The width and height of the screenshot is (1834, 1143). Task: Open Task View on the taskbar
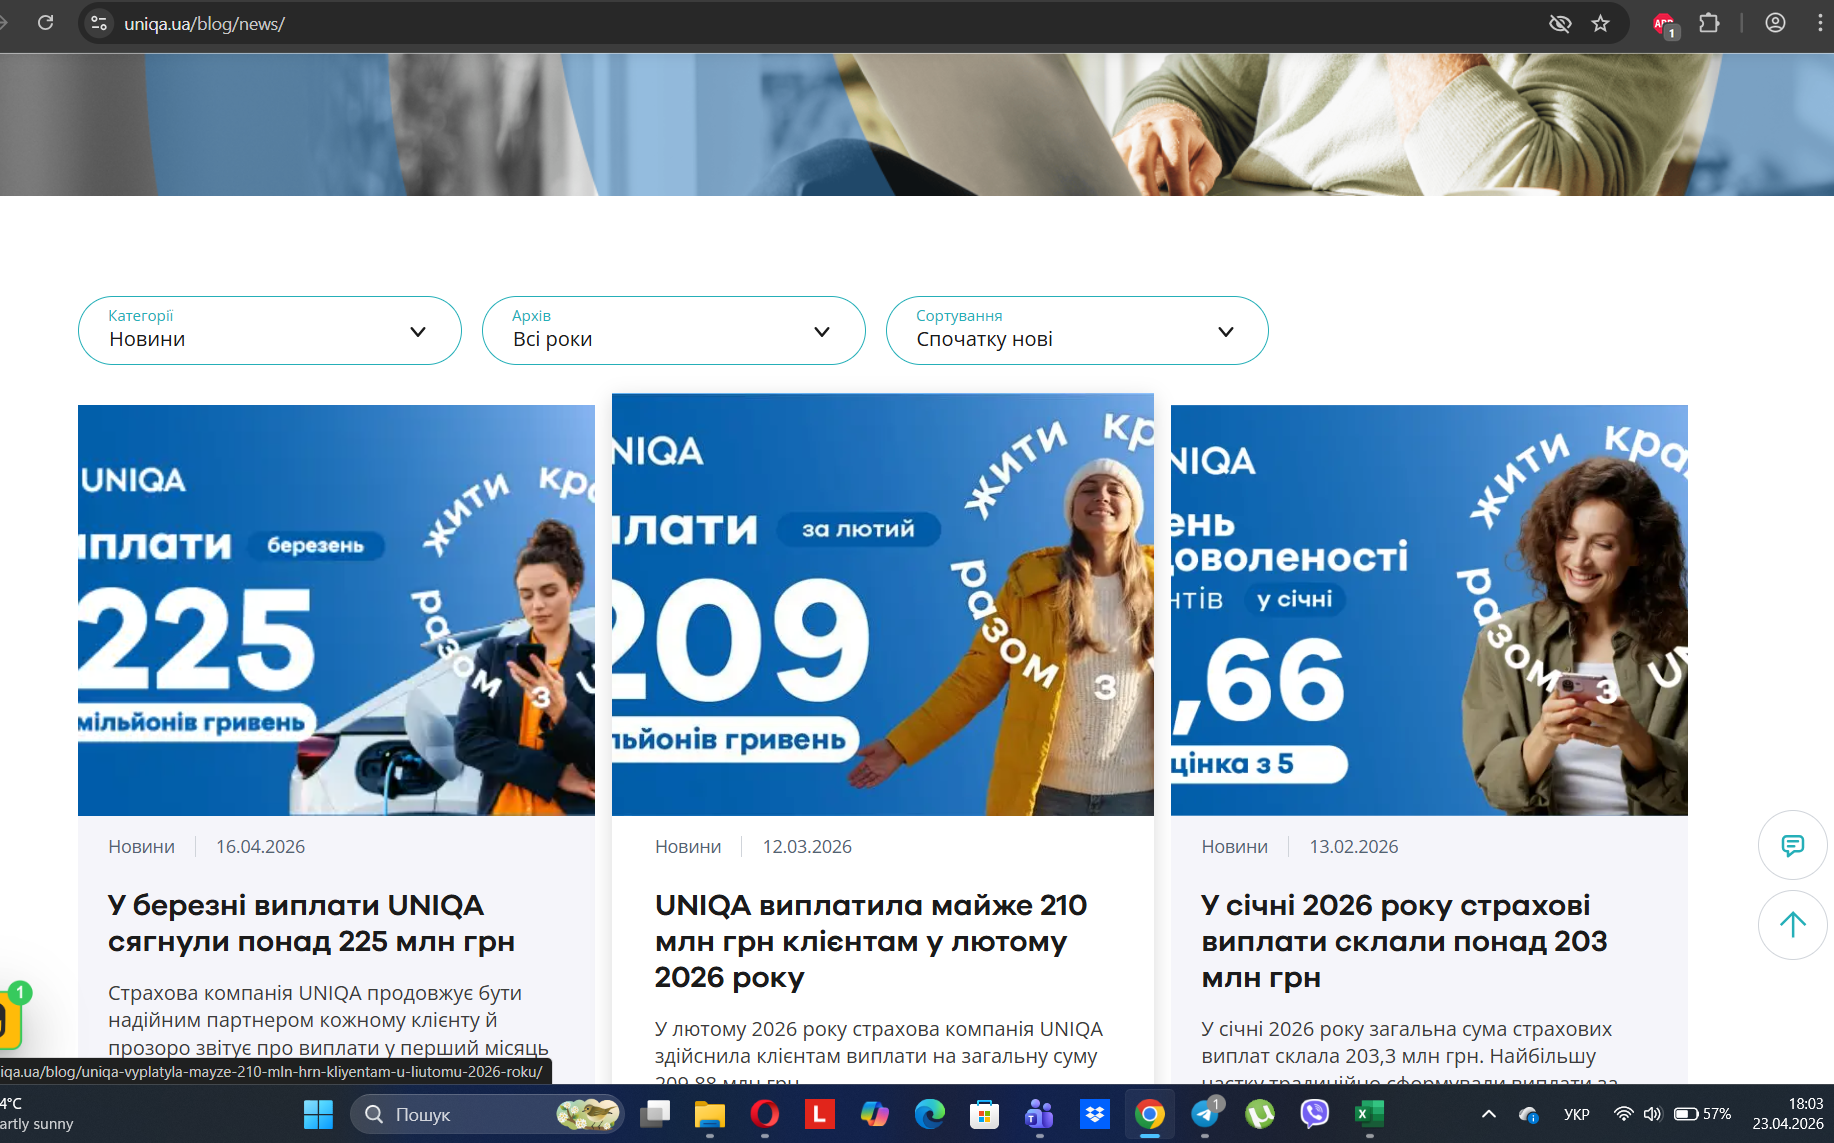655,1114
